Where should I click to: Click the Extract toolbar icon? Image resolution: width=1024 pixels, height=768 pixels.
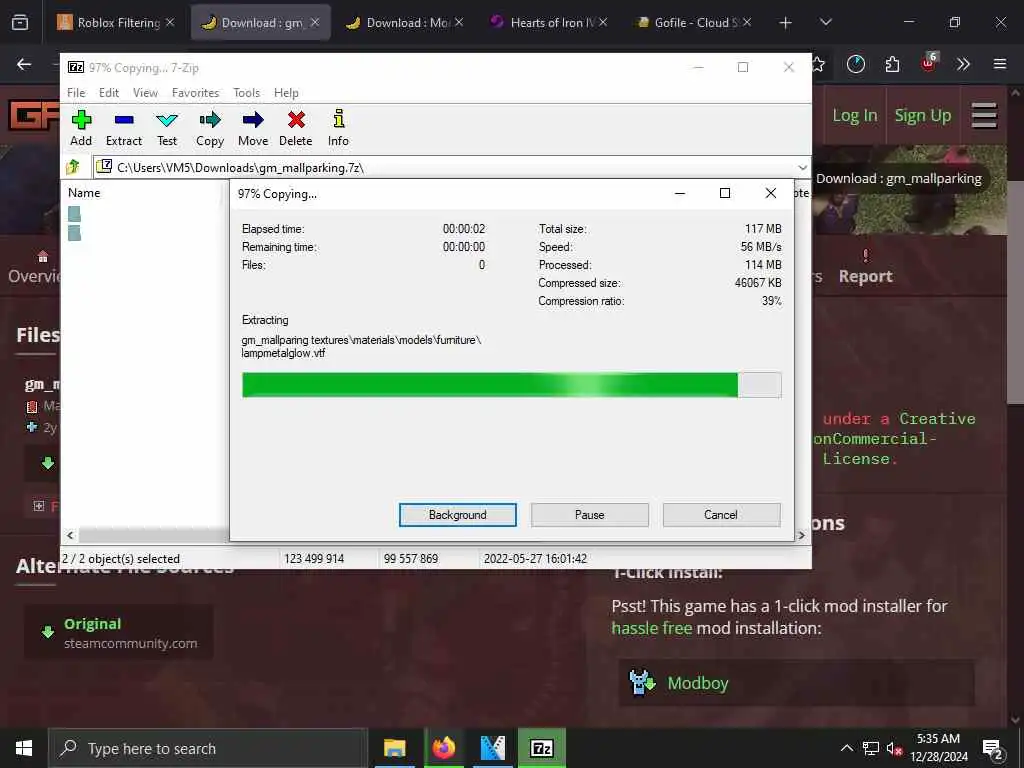[123, 128]
